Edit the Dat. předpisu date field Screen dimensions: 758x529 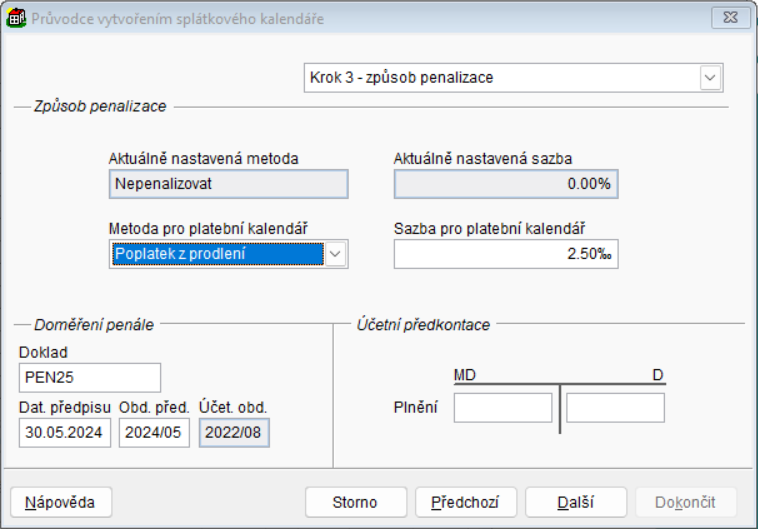66,432
